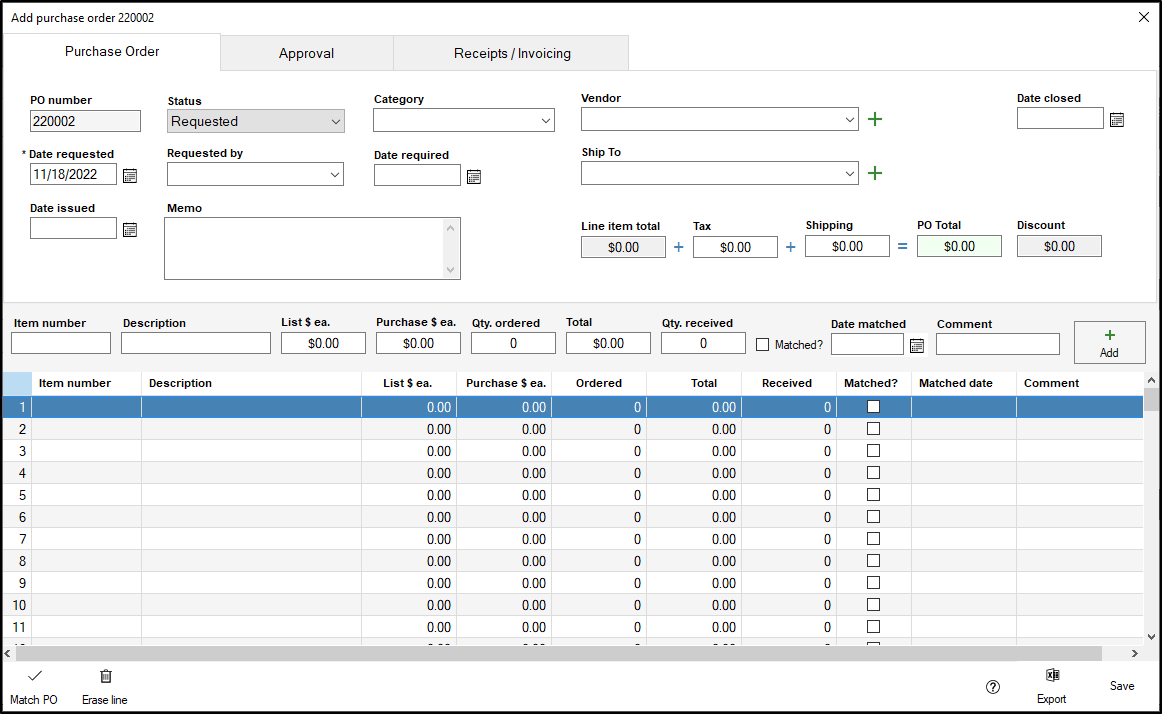Screen dimensions: 1162x714
Task: Click the Purchase $ ea. entry field
Action: (418, 343)
